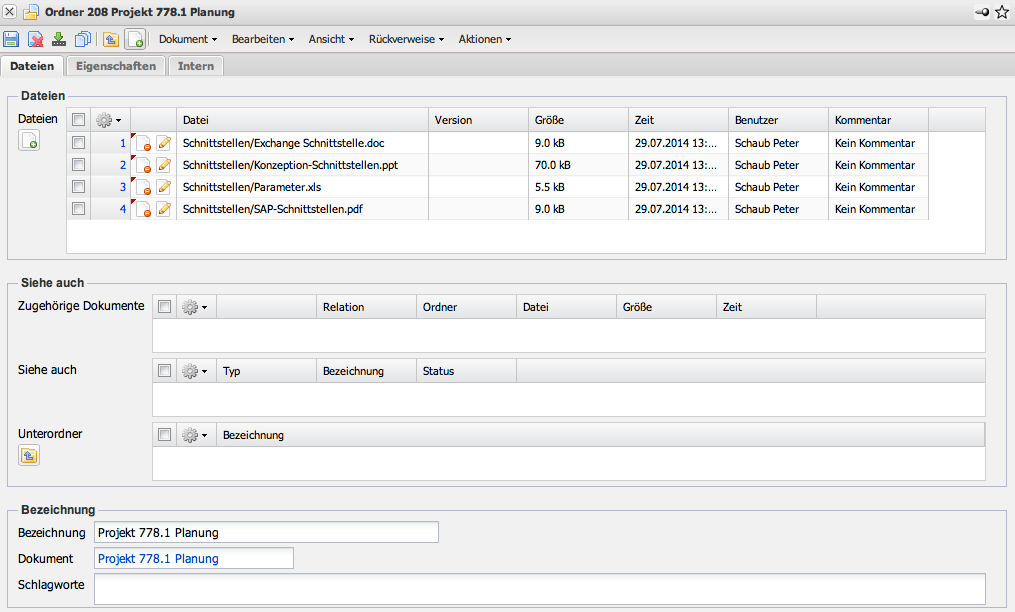Viewport: 1015px width, 612px height.
Task: Expand the Rückverweise dropdown menu
Action: point(406,39)
